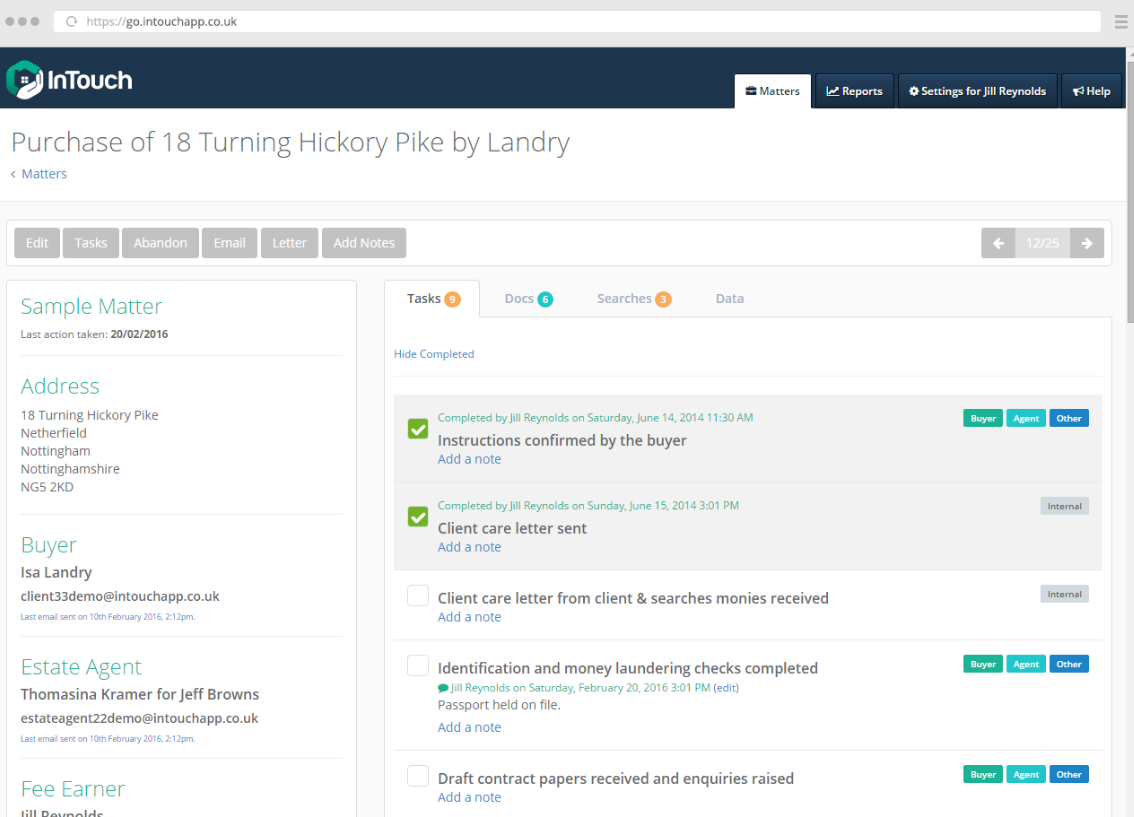Viewport: 1134px width, 817px height.
Task: Switch to the Docs tab
Action: [x=528, y=298]
